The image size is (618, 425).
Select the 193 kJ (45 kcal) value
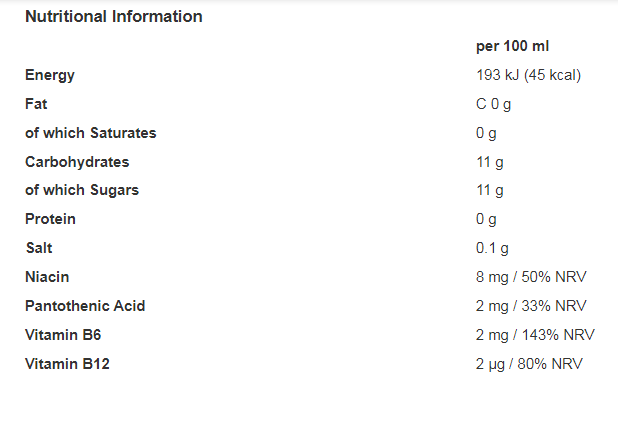pyautogui.click(x=528, y=75)
